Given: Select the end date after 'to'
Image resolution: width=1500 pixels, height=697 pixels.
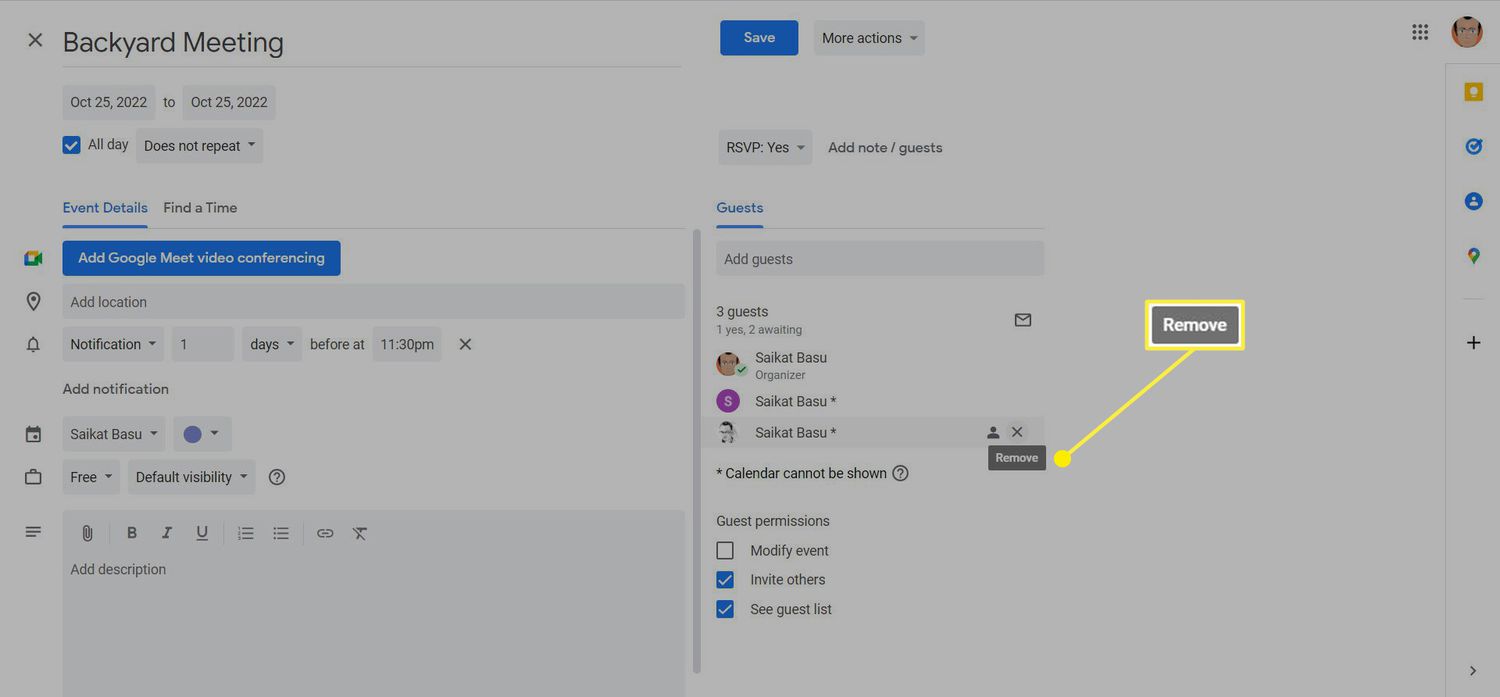Looking at the screenshot, I should click(x=229, y=102).
